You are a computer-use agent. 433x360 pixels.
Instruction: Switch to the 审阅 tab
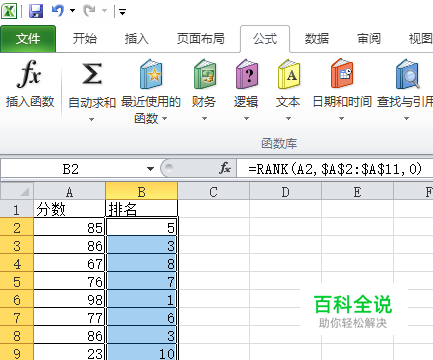369,39
